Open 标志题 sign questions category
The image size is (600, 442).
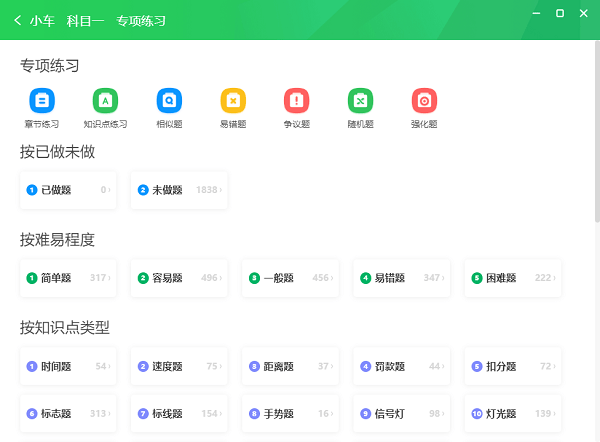(68, 413)
